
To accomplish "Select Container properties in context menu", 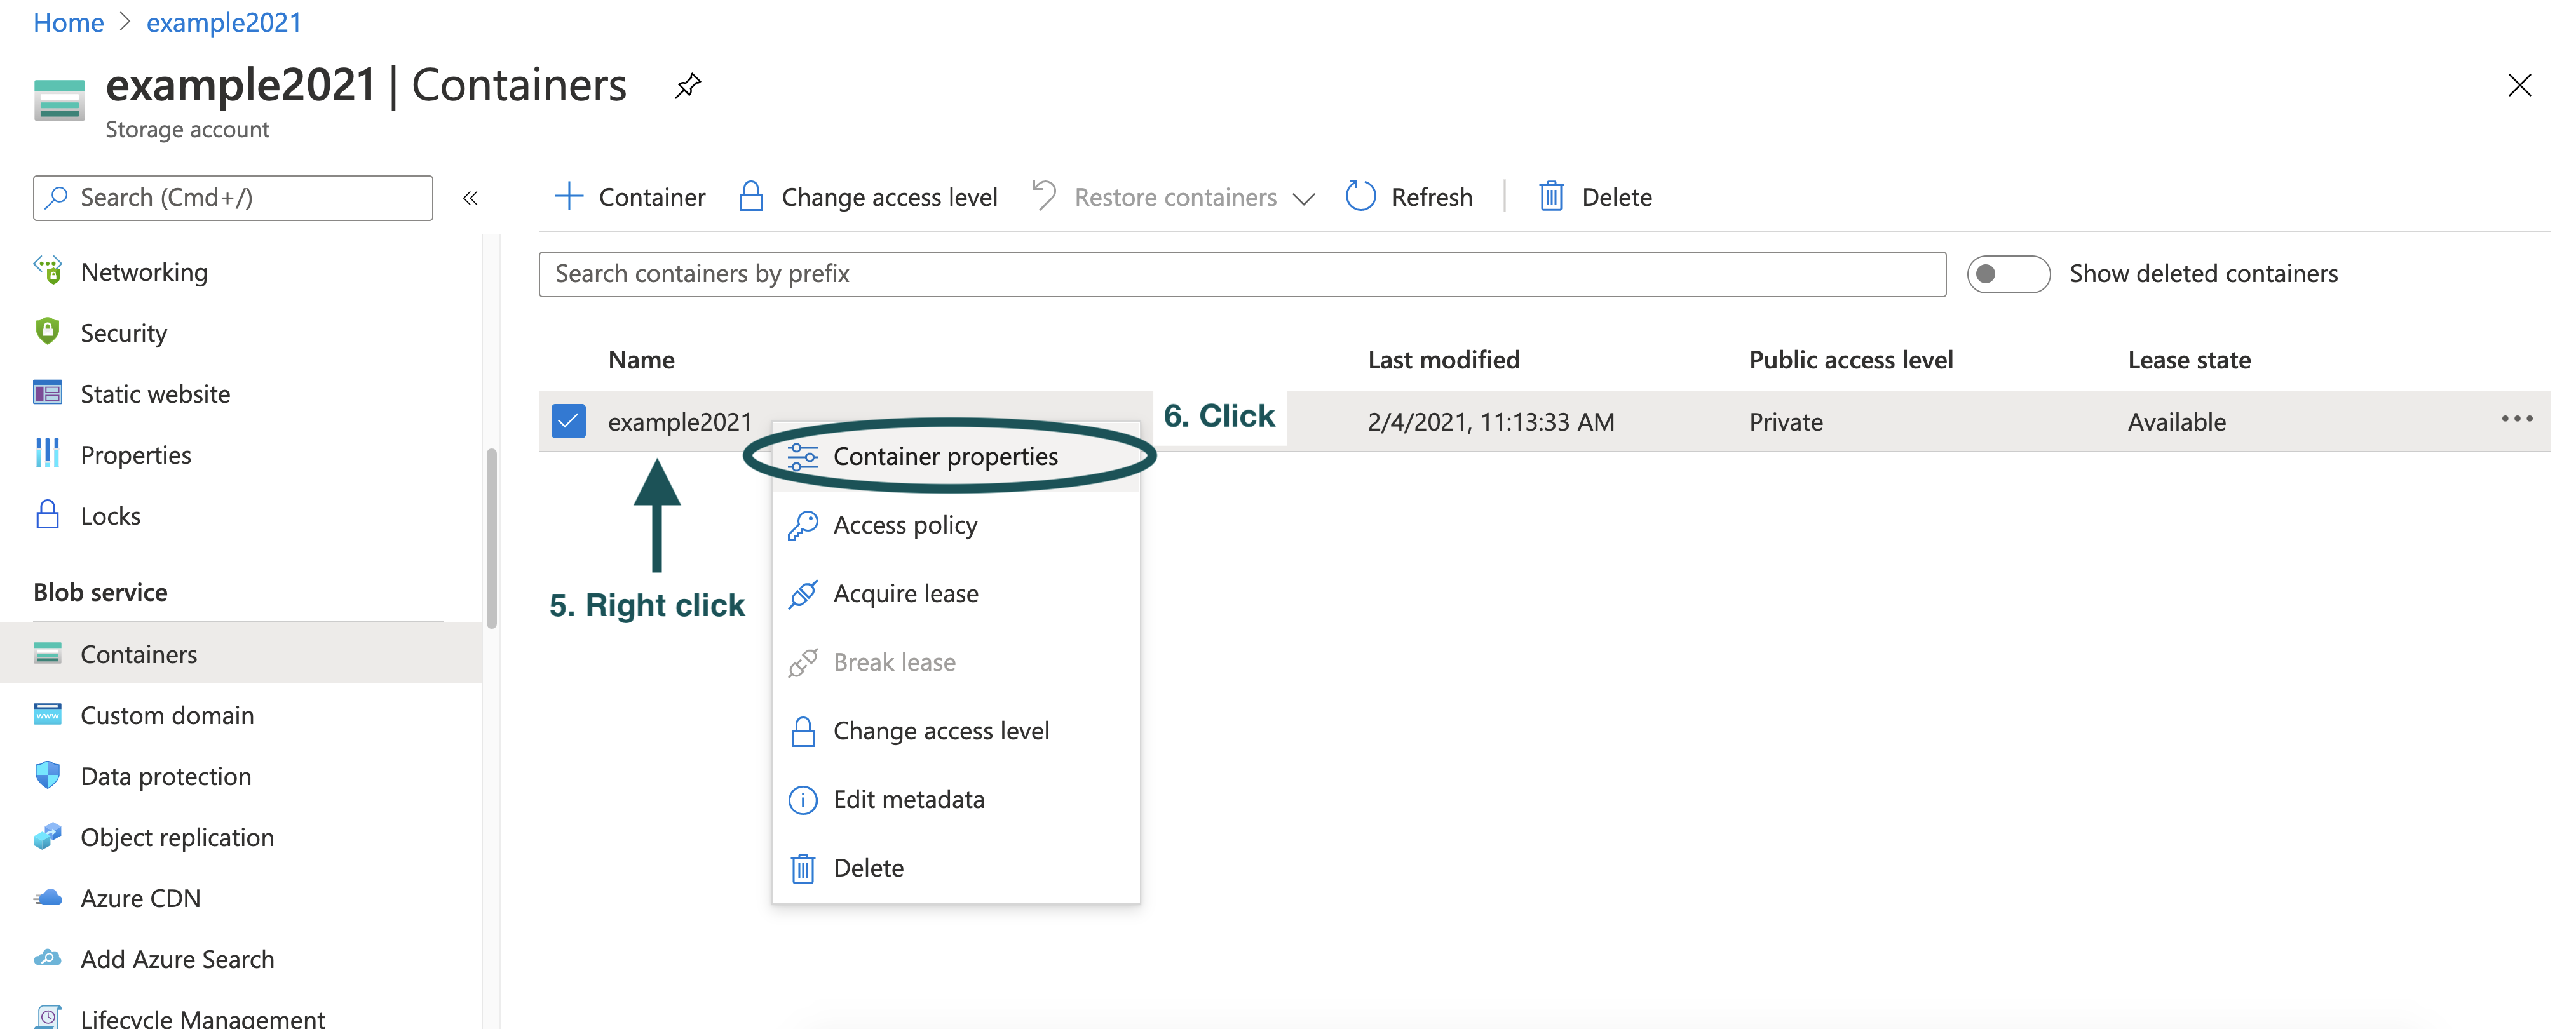I will [956, 456].
